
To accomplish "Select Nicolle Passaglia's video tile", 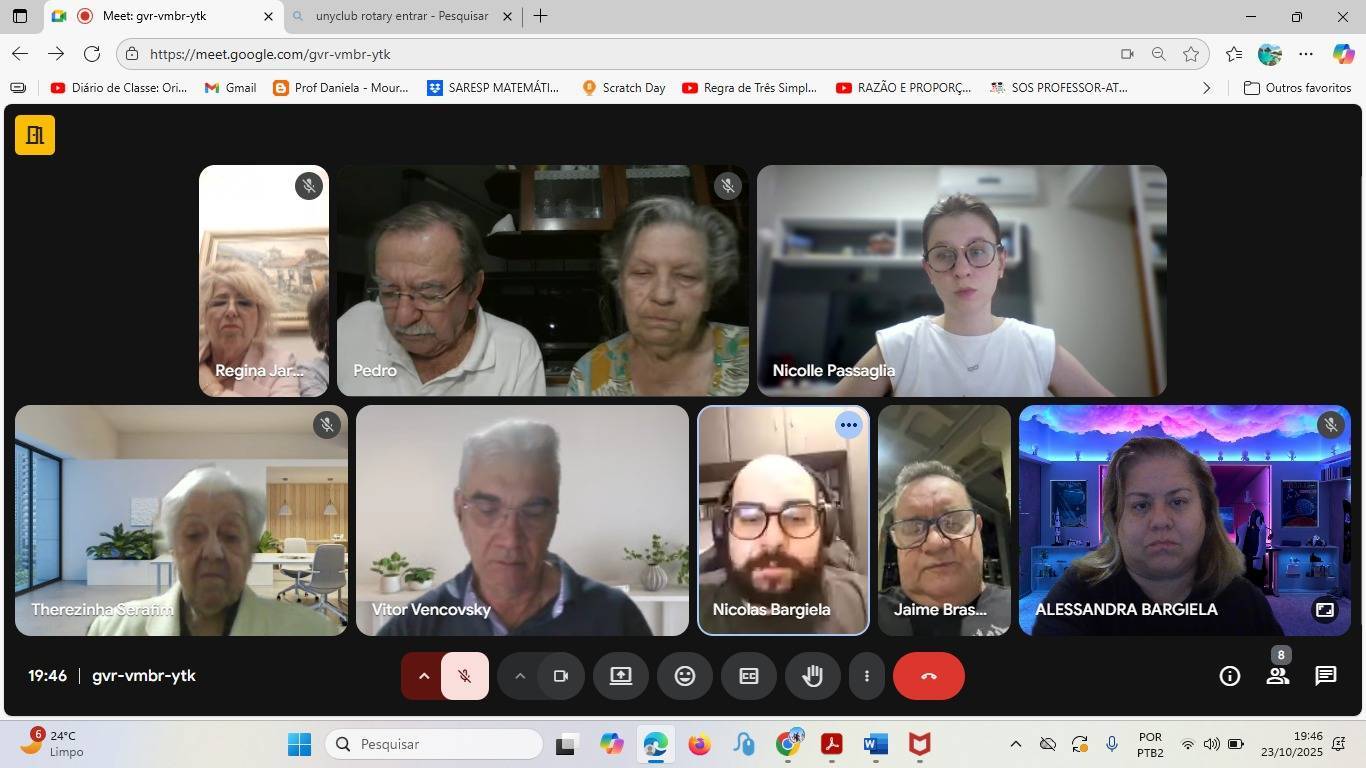I will point(961,281).
